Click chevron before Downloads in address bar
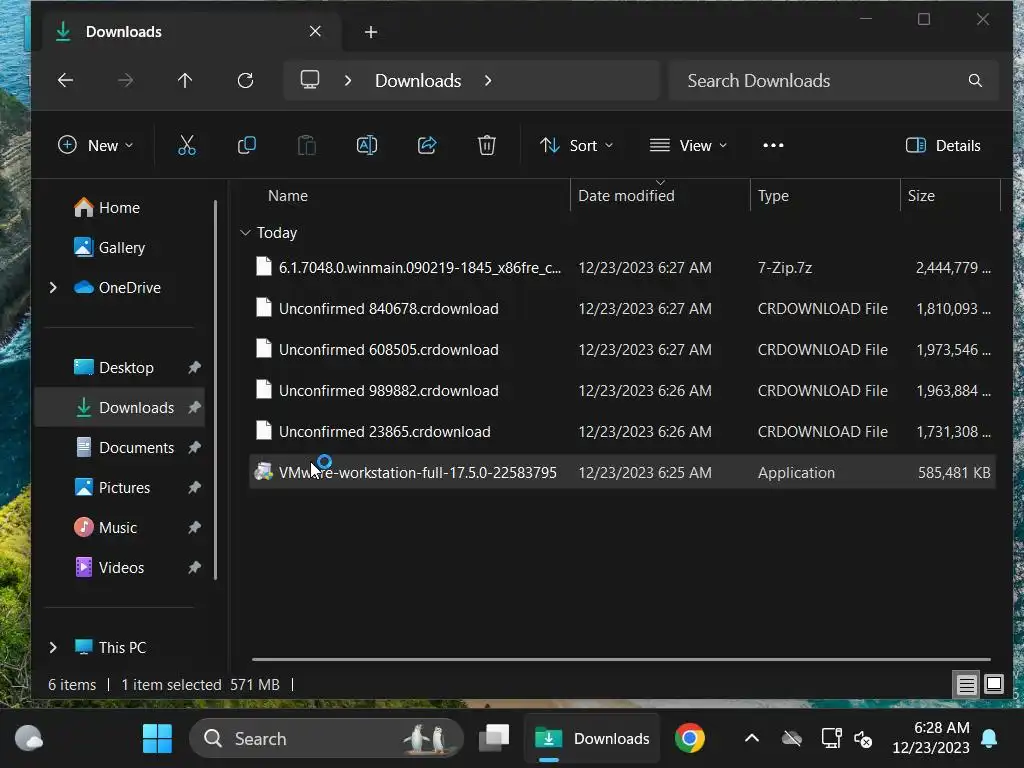 pos(347,80)
